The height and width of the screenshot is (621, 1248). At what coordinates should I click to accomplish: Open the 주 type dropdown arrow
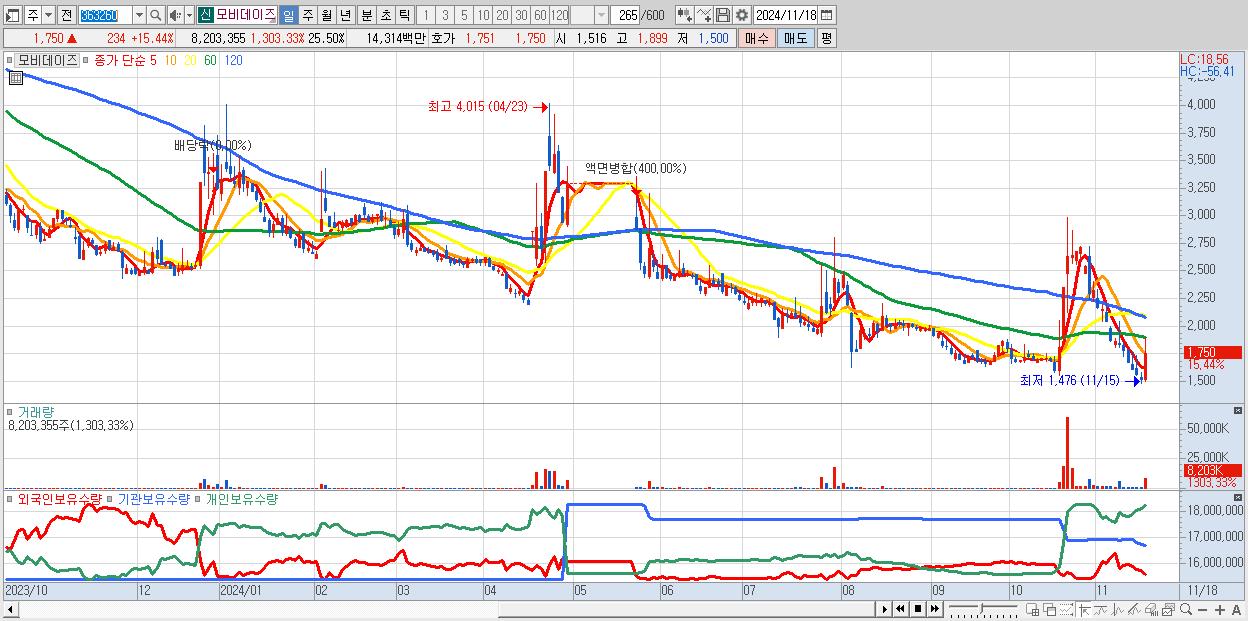point(48,15)
